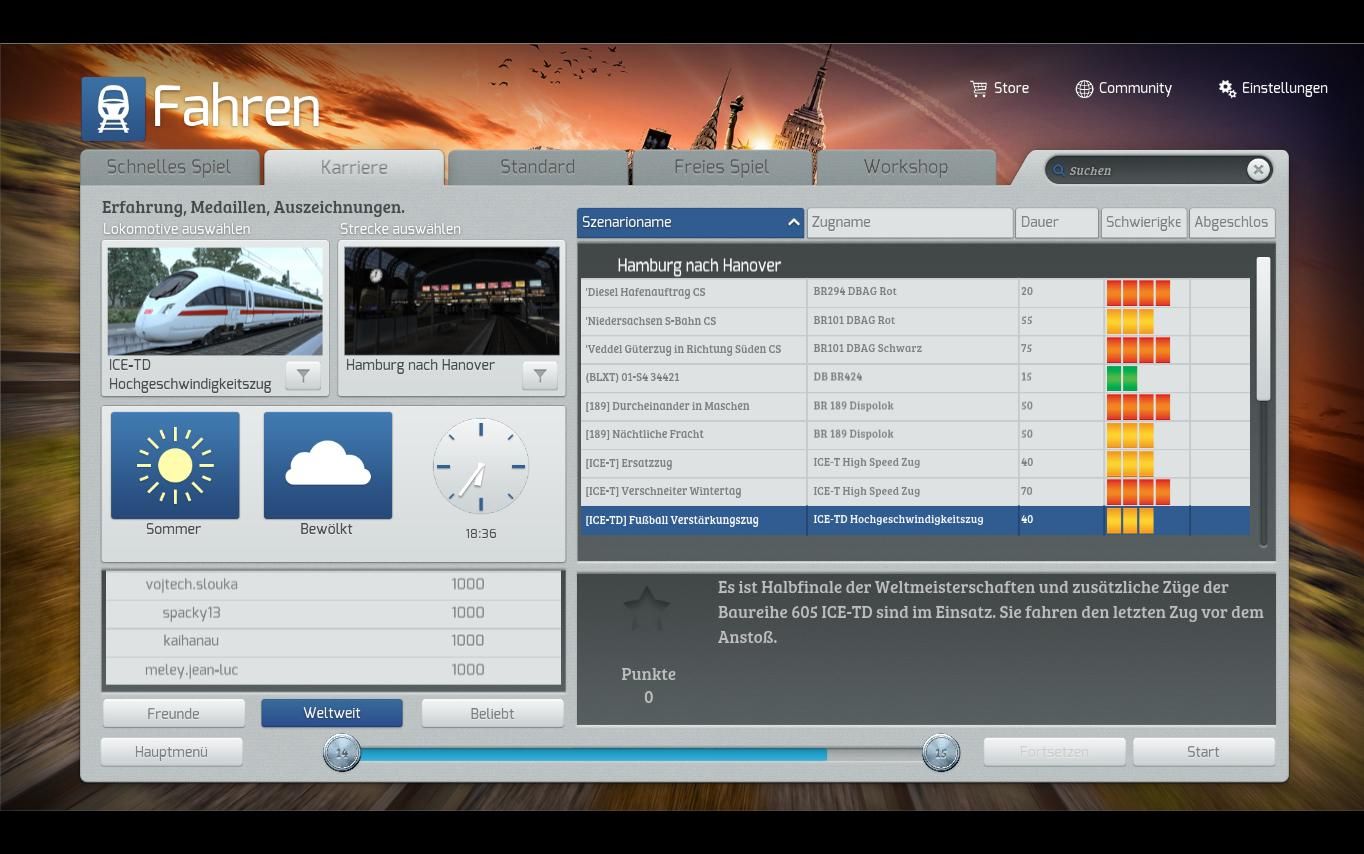Select scenario (BLXT) 01-S4 34421
This screenshot has width=1364, height=854.
694,377
